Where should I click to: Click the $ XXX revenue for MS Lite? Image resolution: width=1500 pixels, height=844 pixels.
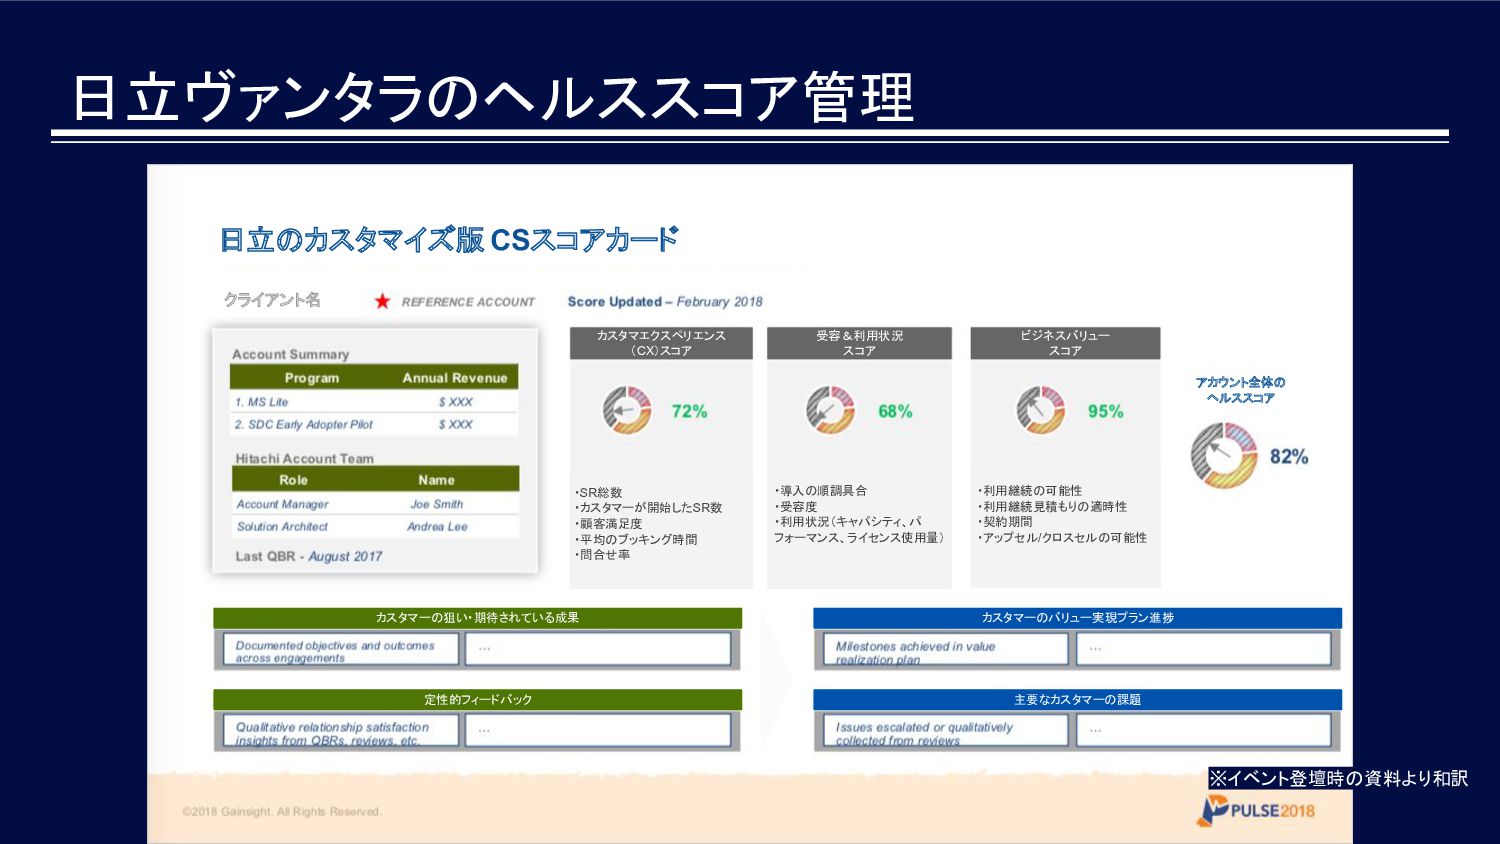click(455, 402)
